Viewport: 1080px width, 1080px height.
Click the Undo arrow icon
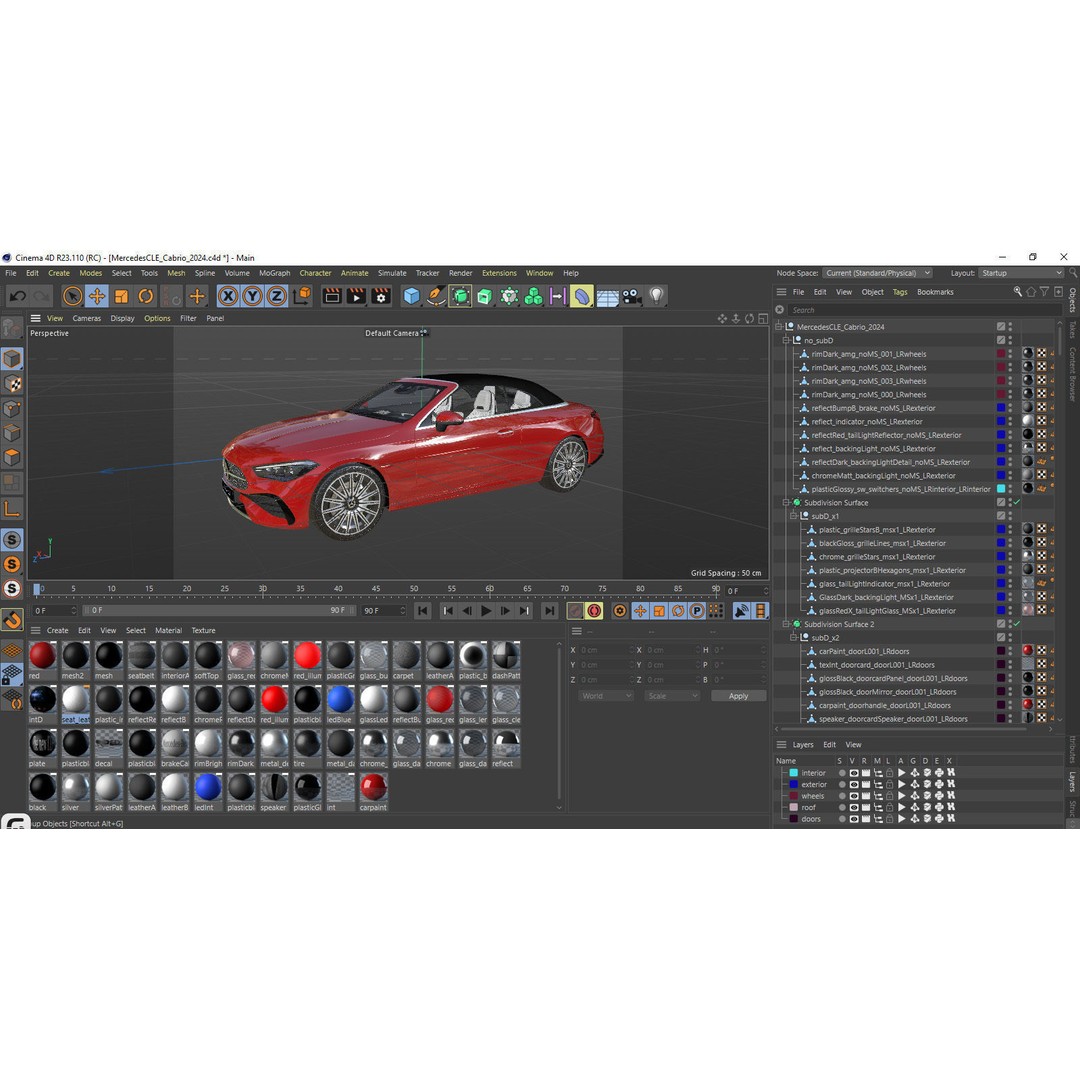17,296
